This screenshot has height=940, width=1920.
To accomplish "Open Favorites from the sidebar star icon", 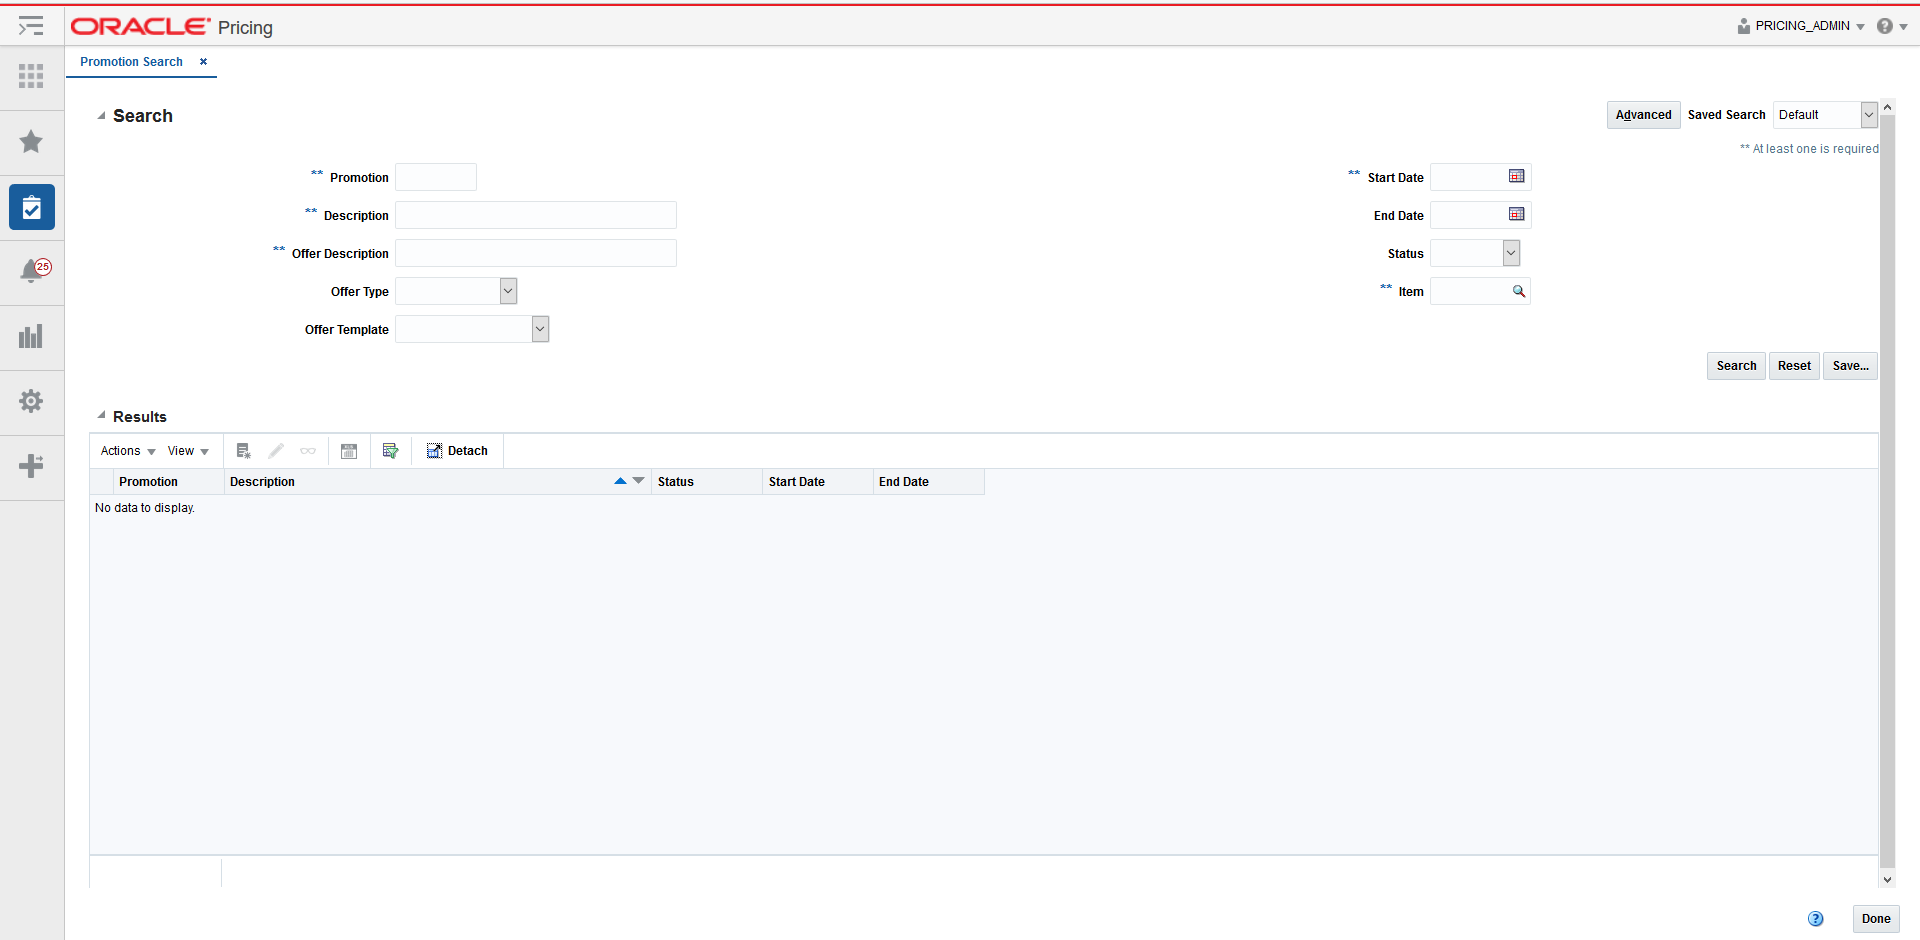I will tap(31, 141).
